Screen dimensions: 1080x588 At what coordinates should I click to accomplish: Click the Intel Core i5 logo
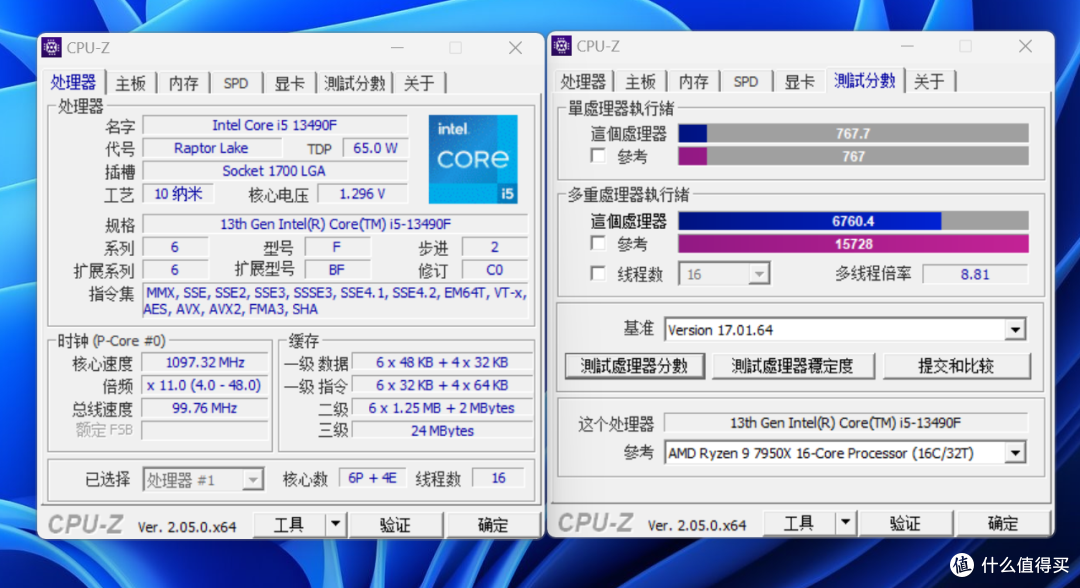click(x=472, y=159)
